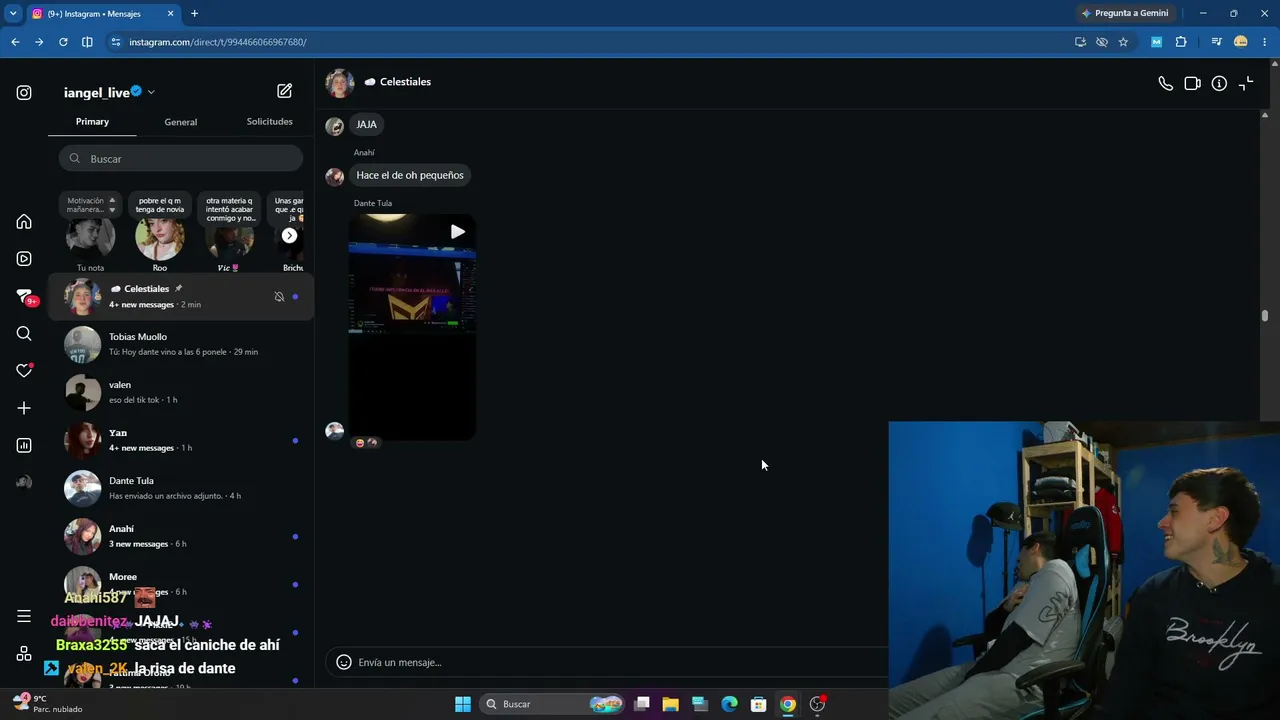Click the collapse icon beside conversation information
Viewport: 1280px width, 720px height.
click(1246, 84)
